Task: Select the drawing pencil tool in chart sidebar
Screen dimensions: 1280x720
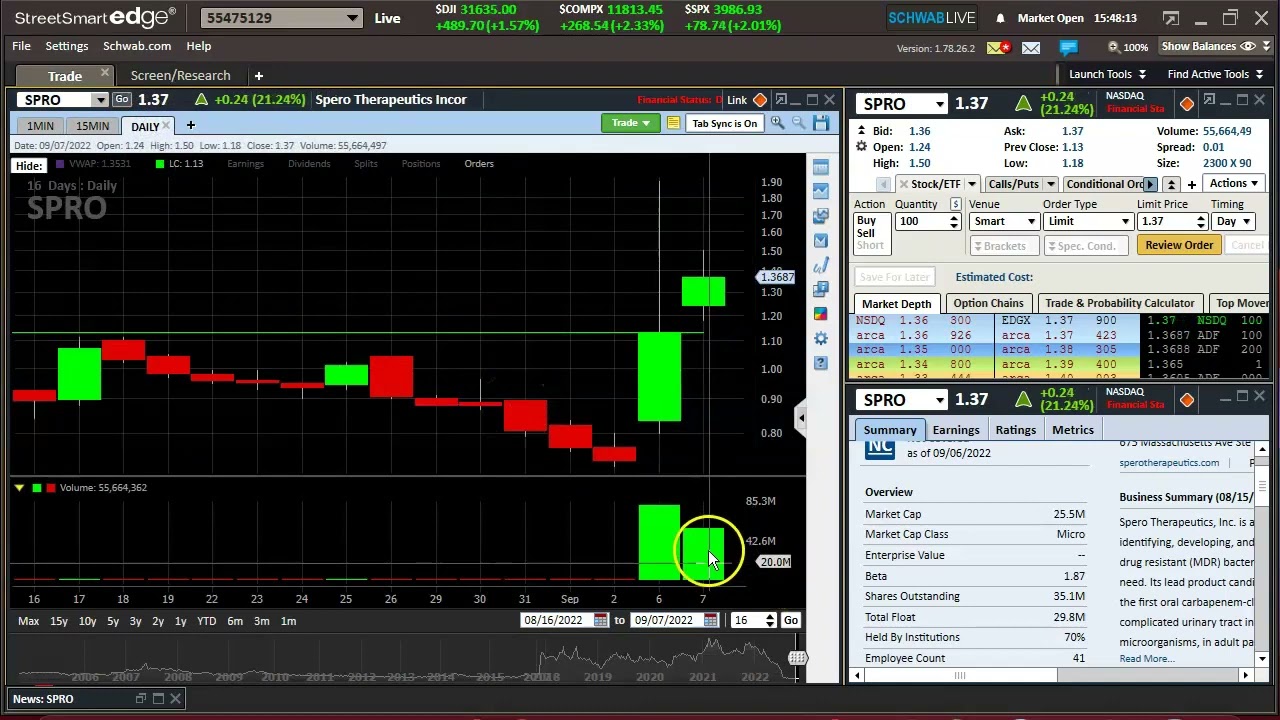Action: 821,265
